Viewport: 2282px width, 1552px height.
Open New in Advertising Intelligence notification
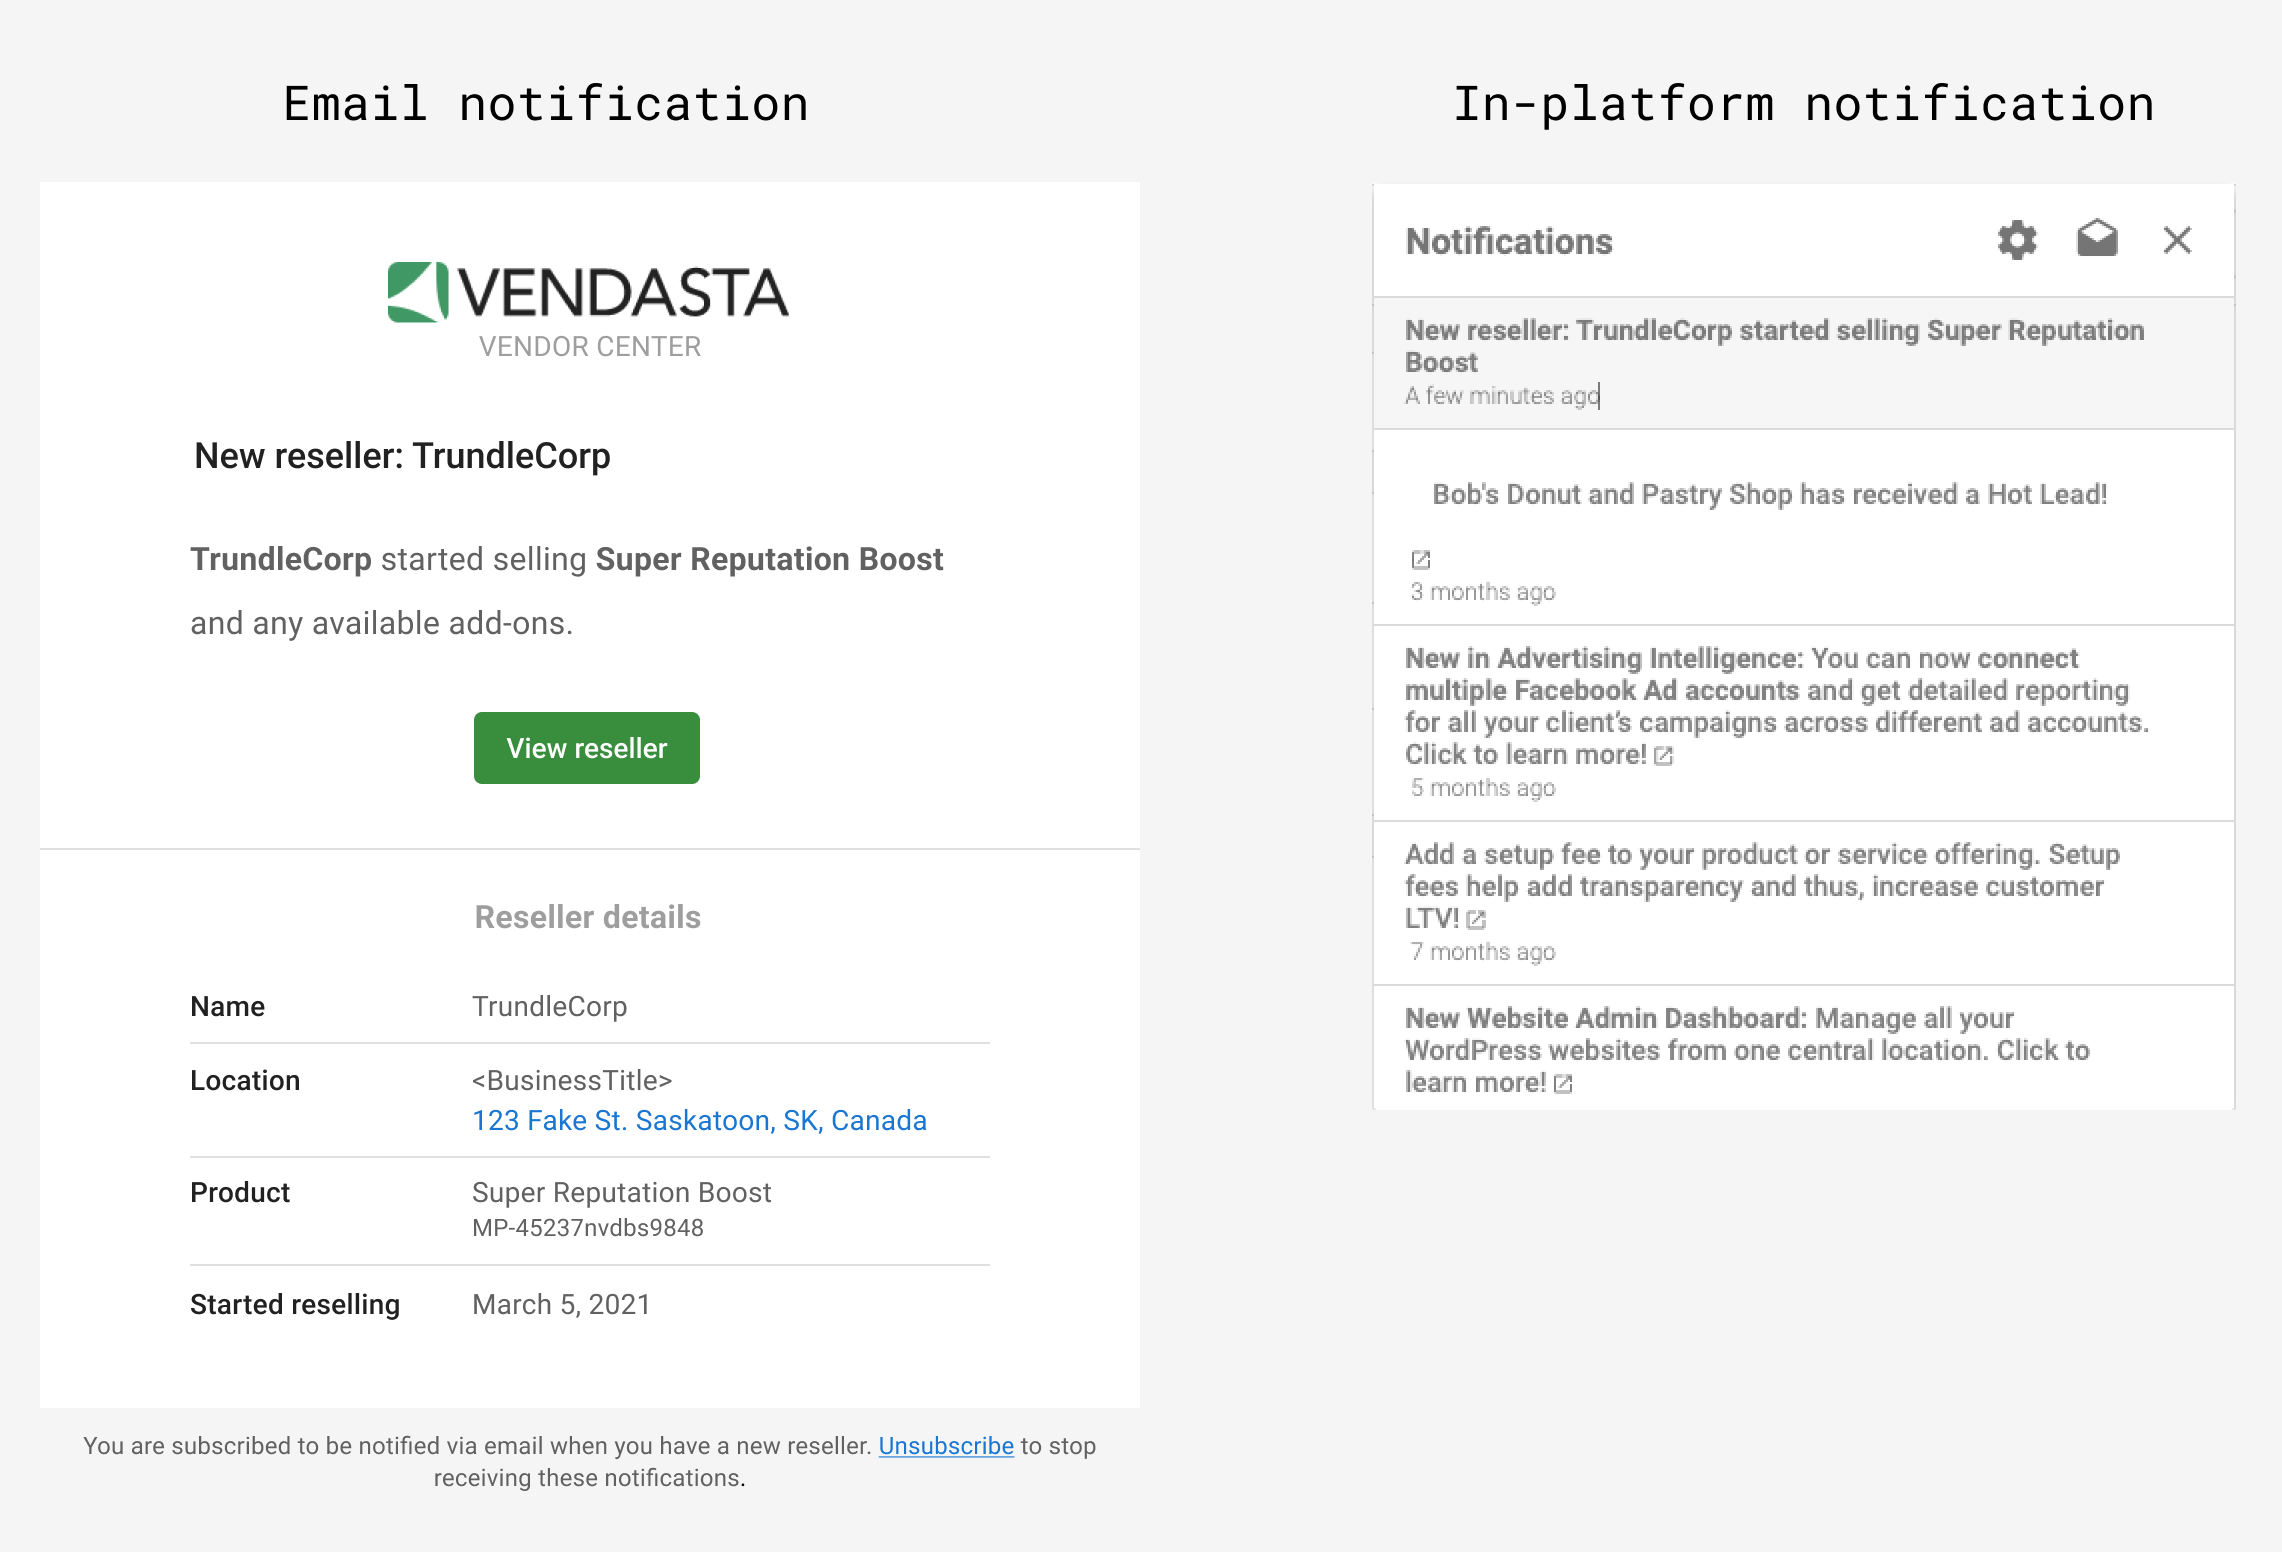click(1804, 724)
